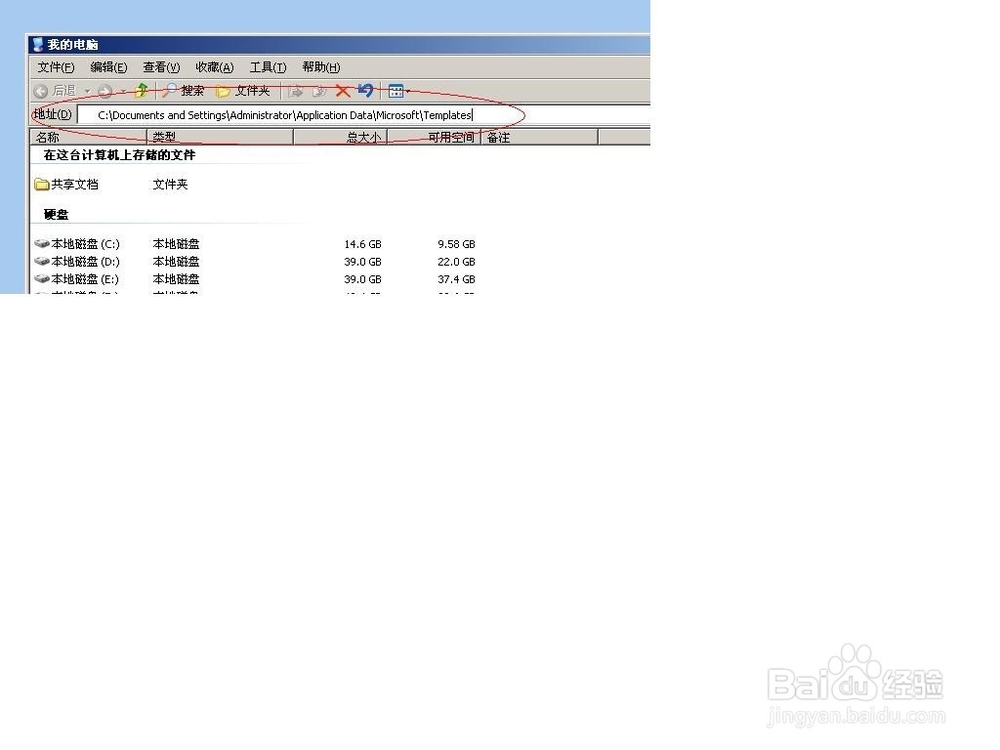Open the Views dropdown arrow

pyautogui.click(x=407, y=90)
